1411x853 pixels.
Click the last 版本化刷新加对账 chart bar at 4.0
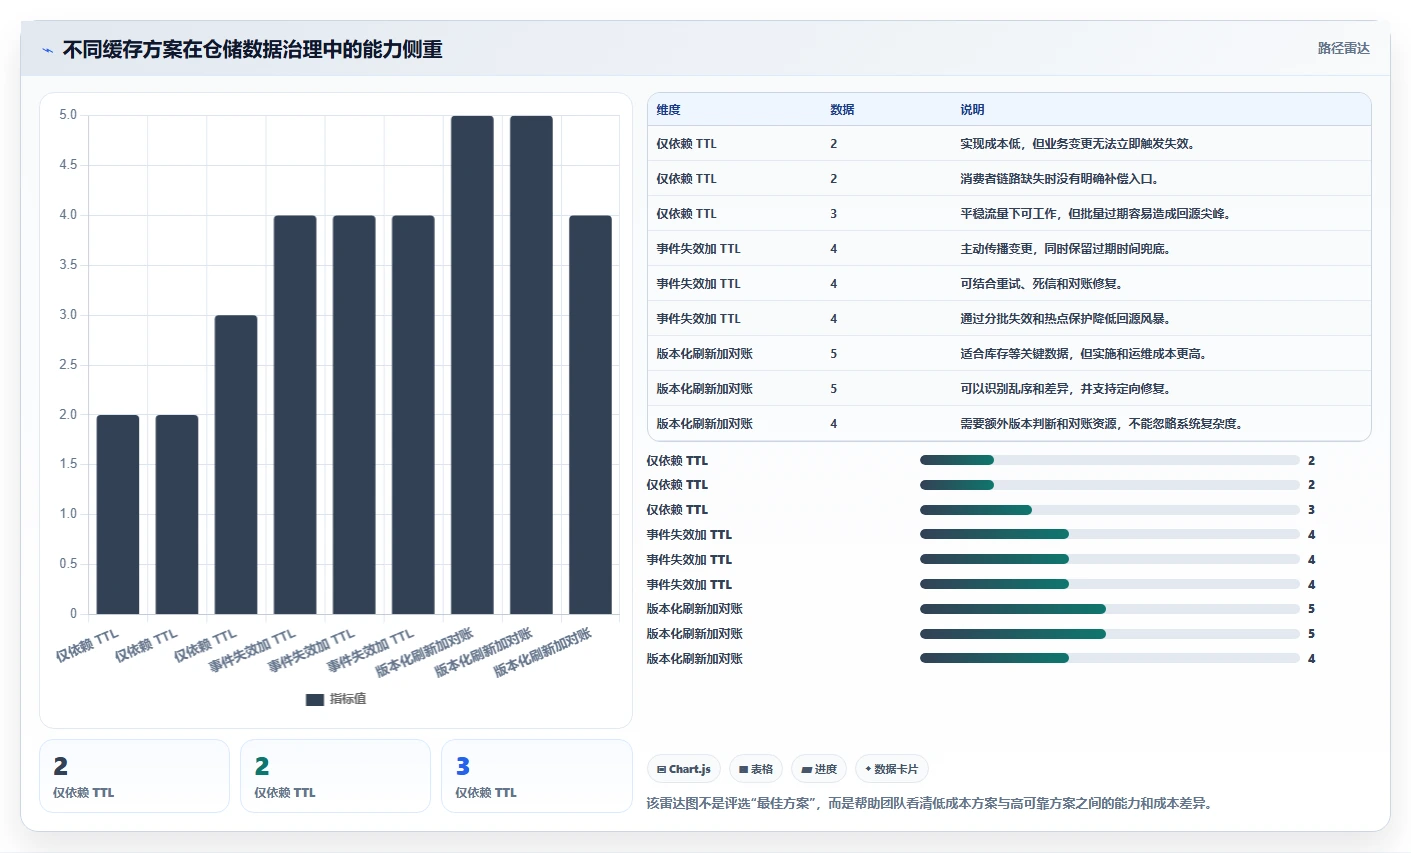coord(590,415)
